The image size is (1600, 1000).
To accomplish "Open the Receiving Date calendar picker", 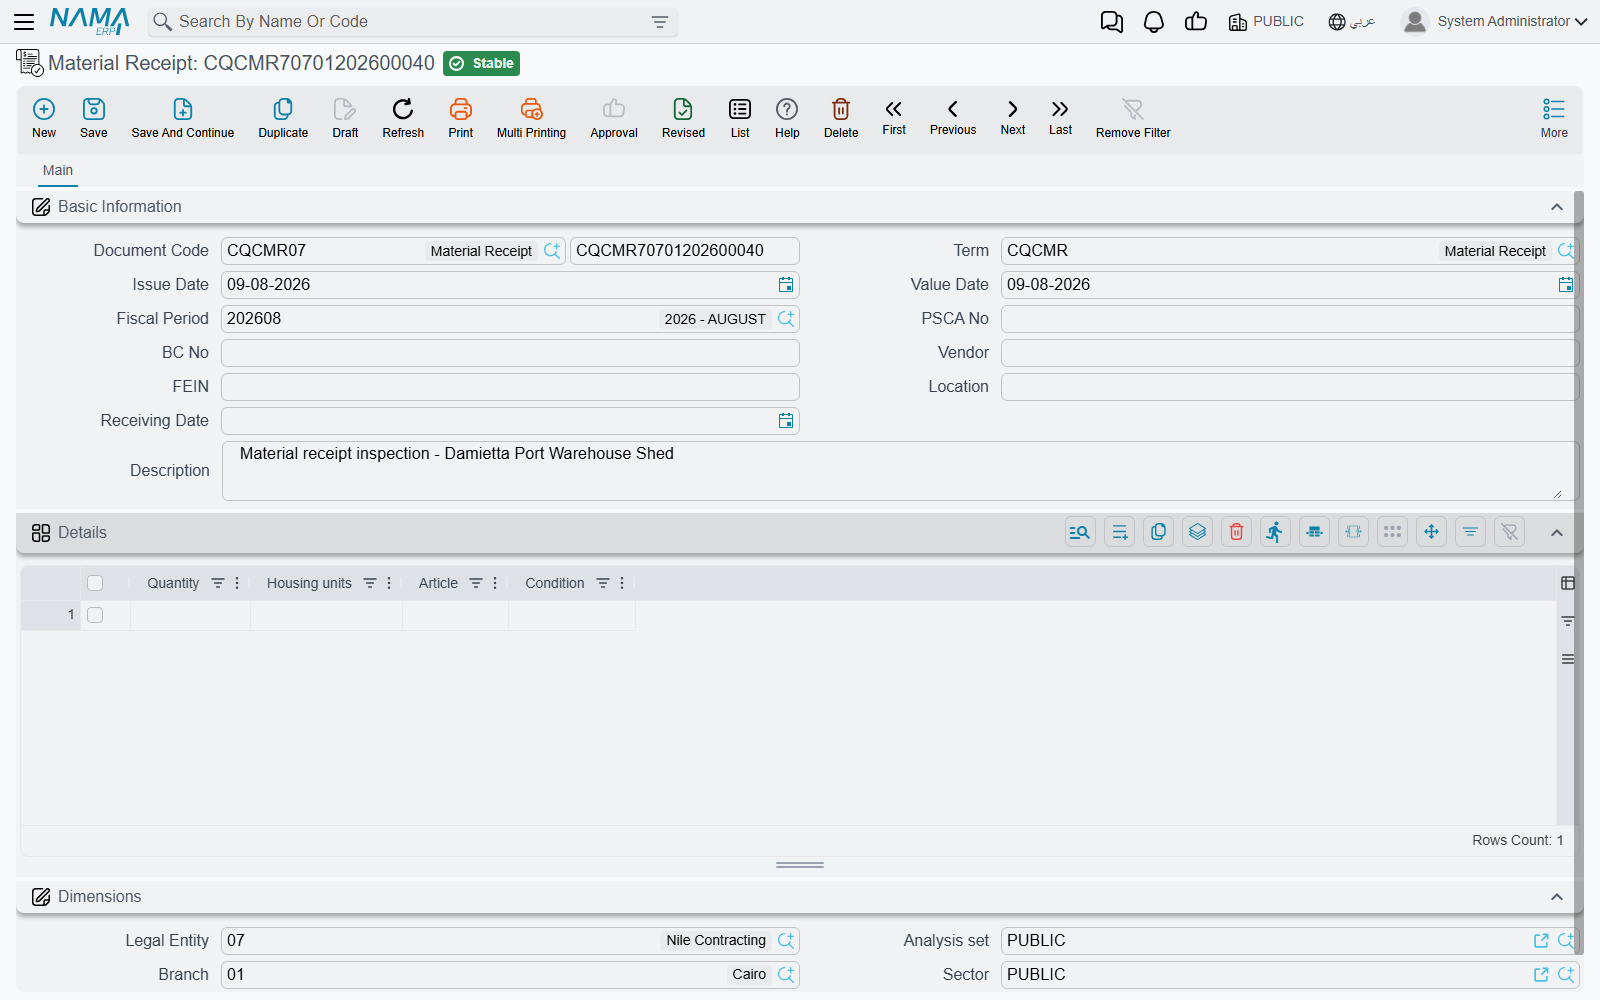I will pyautogui.click(x=786, y=421).
